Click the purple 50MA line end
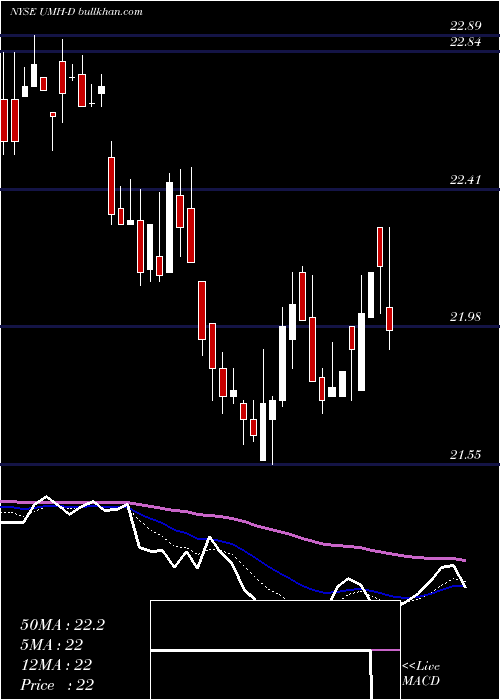Viewport: 500px width, 700px height. (x=463, y=560)
